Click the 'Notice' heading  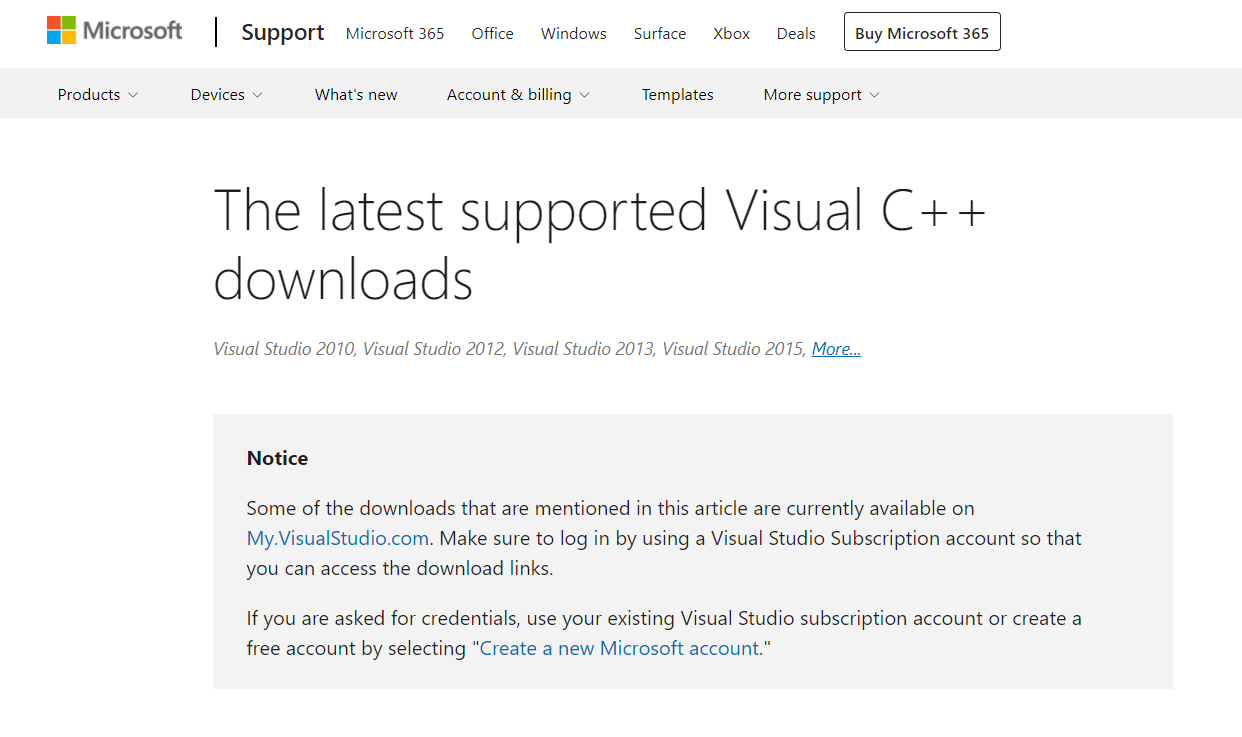pos(278,458)
